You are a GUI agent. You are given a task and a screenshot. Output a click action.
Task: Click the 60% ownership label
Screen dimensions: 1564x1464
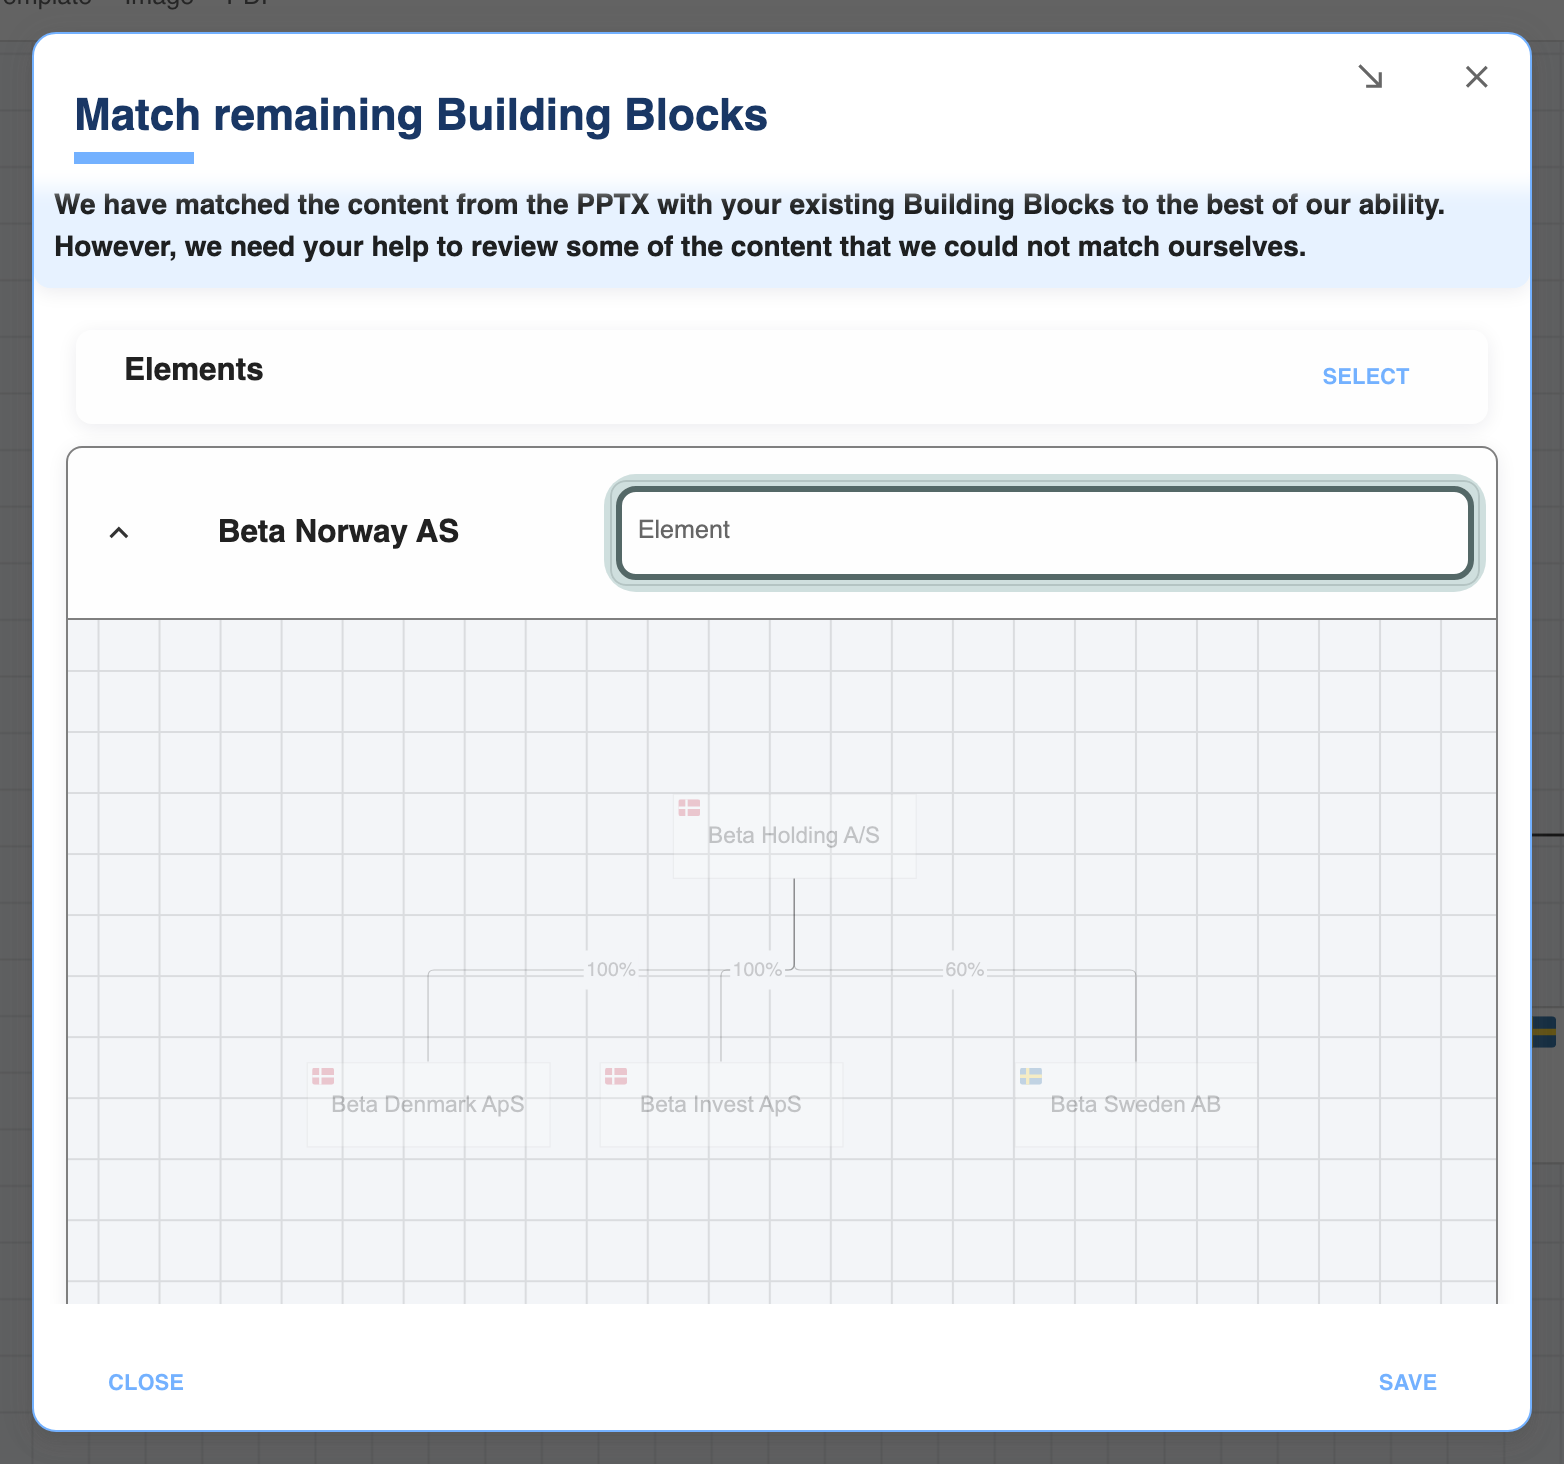point(965,969)
